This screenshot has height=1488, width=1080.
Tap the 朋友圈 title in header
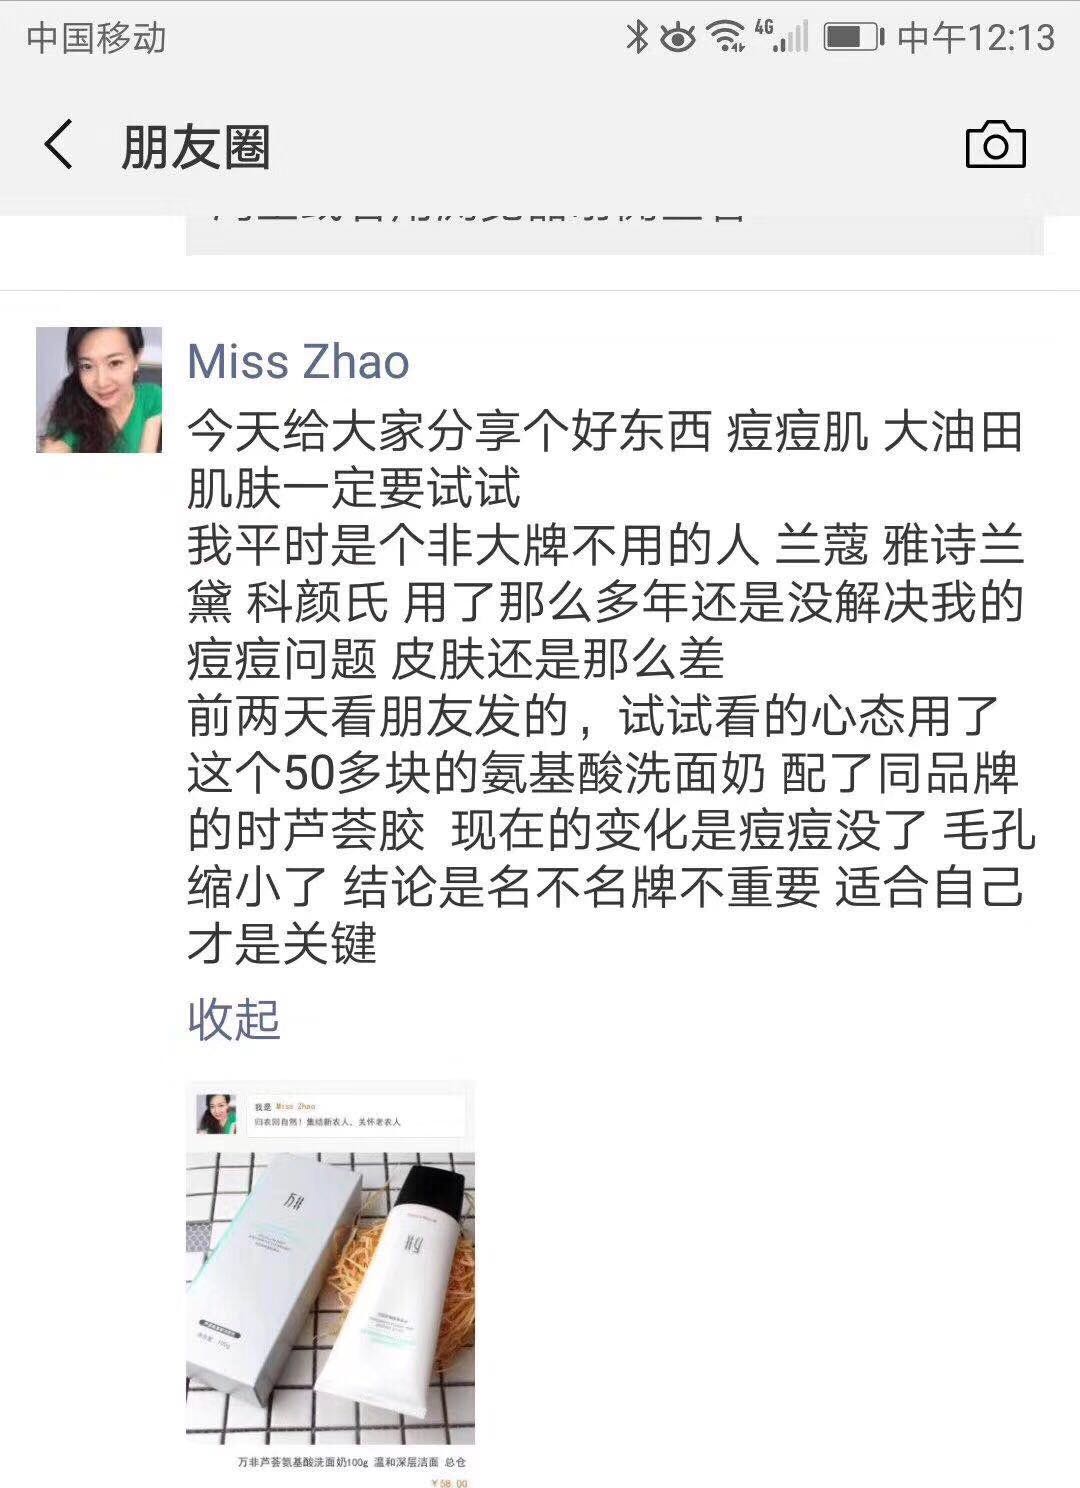(x=196, y=146)
